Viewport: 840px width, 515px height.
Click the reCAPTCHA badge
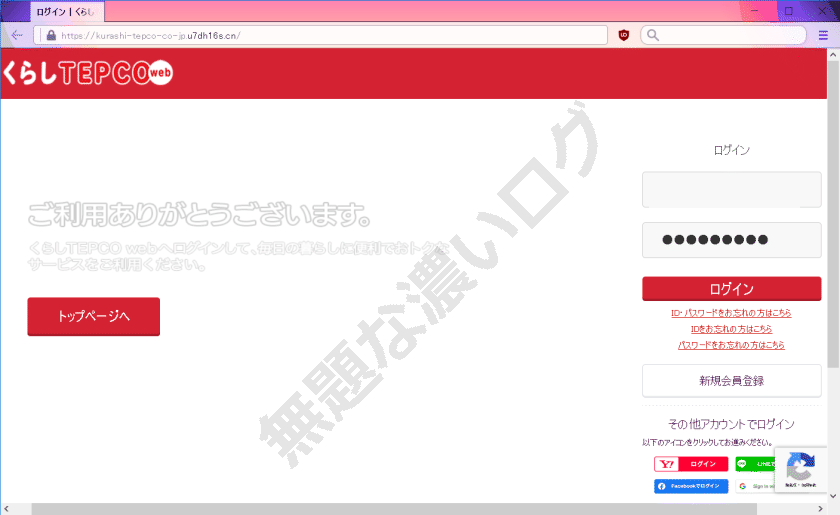[800, 470]
